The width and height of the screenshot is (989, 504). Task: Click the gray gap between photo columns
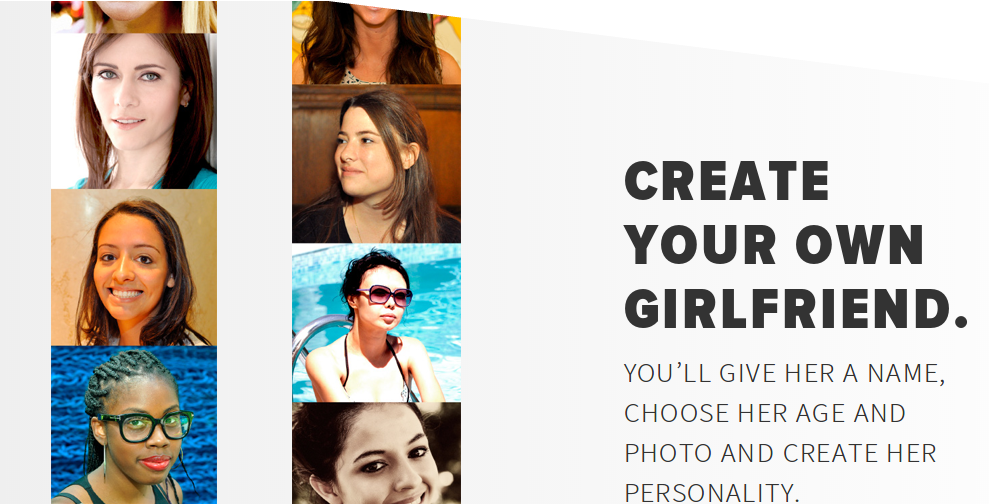coord(254,252)
